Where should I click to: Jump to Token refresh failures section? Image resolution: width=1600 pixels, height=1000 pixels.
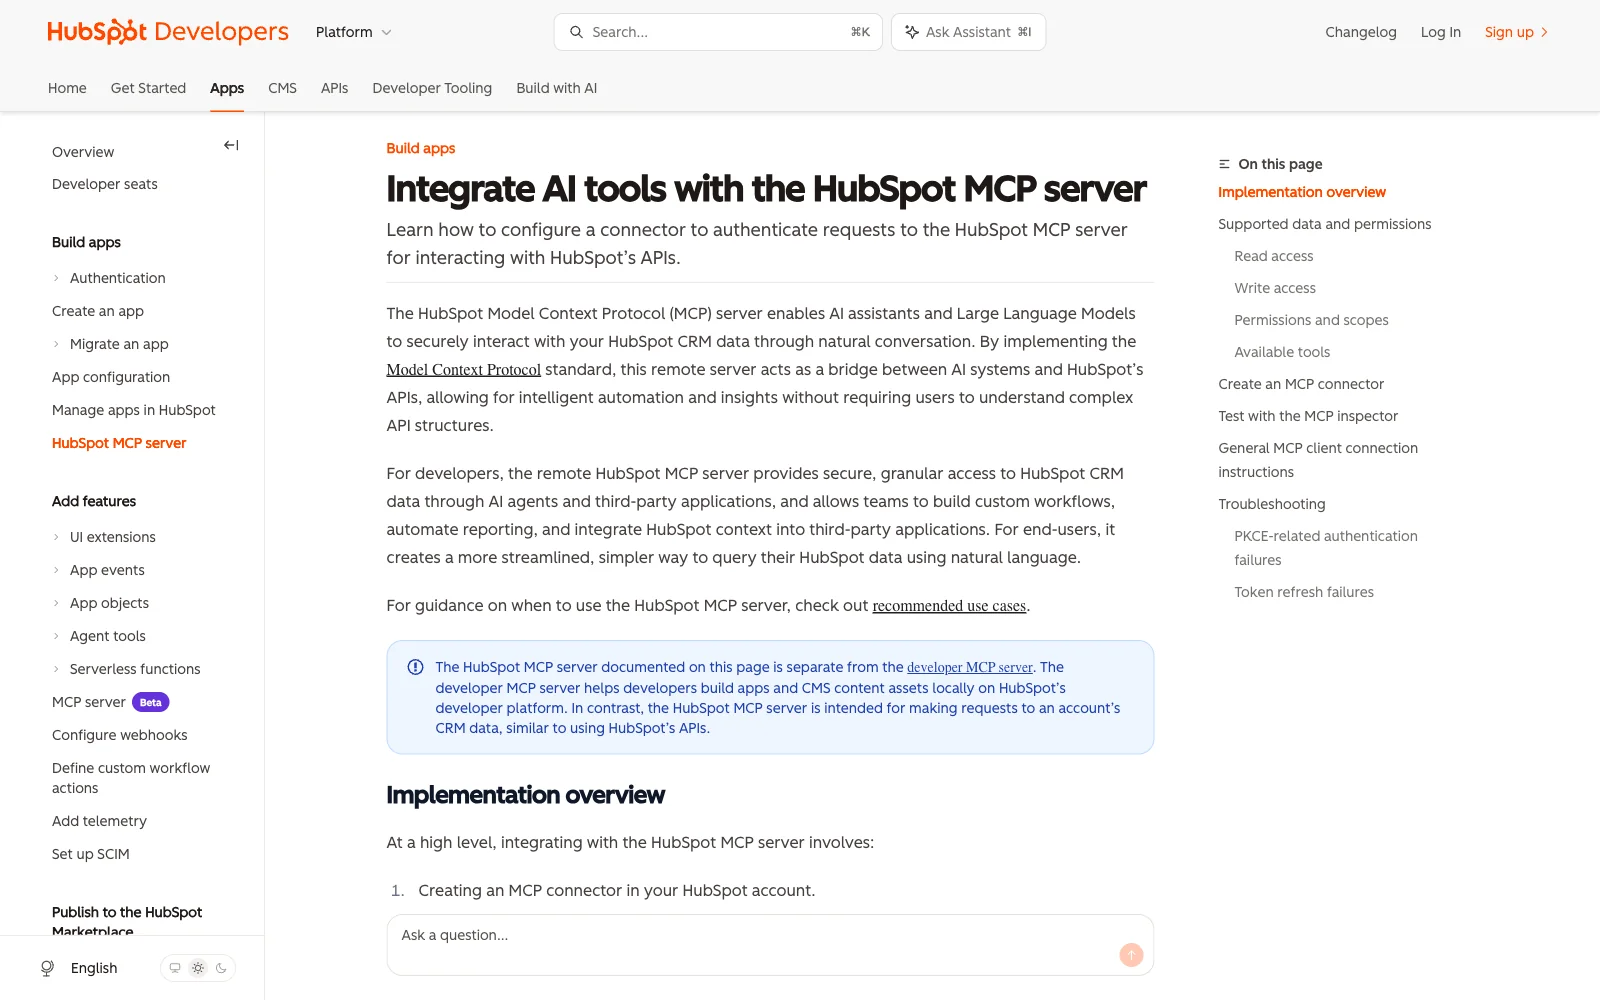click(1304, 592)
